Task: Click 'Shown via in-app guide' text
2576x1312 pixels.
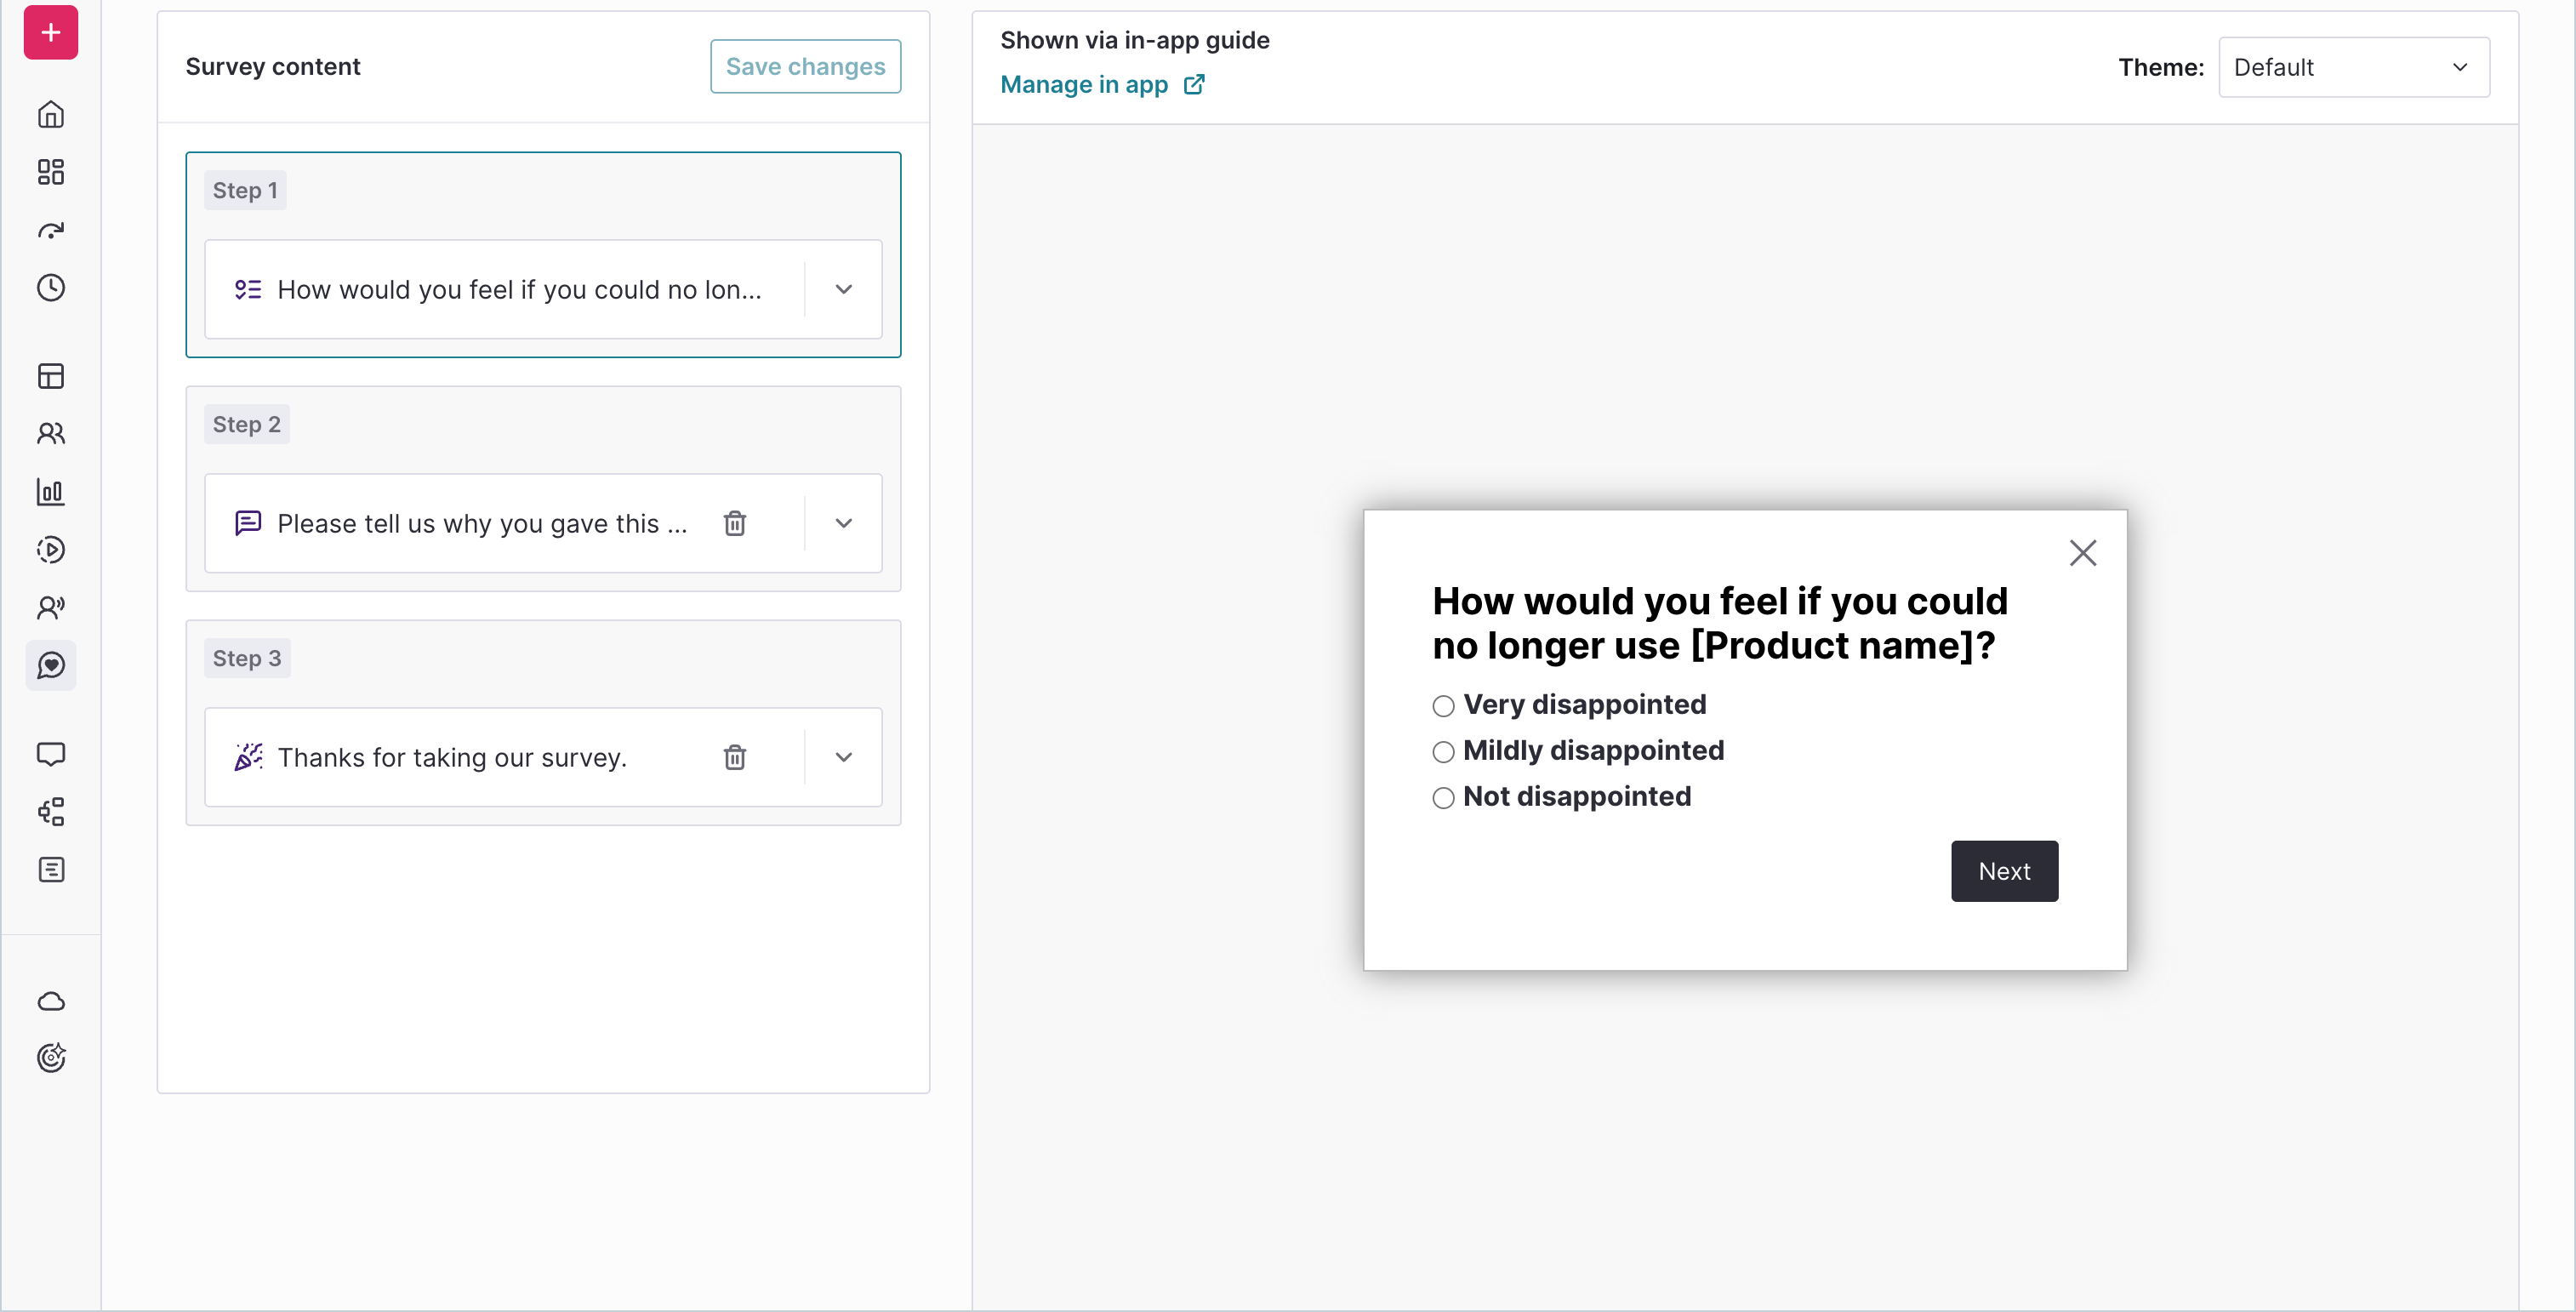Action: tap(1135, 40)
